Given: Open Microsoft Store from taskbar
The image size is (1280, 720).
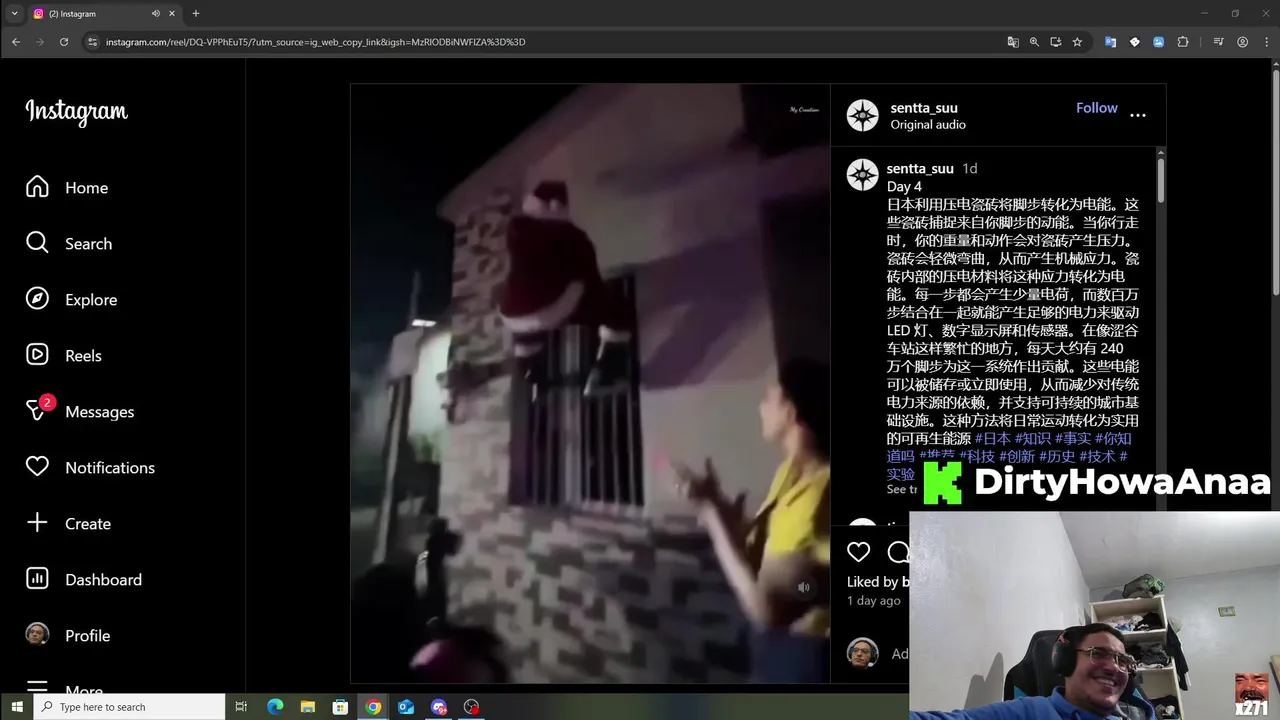Looking at the screenshot, I should coord(340,707).
